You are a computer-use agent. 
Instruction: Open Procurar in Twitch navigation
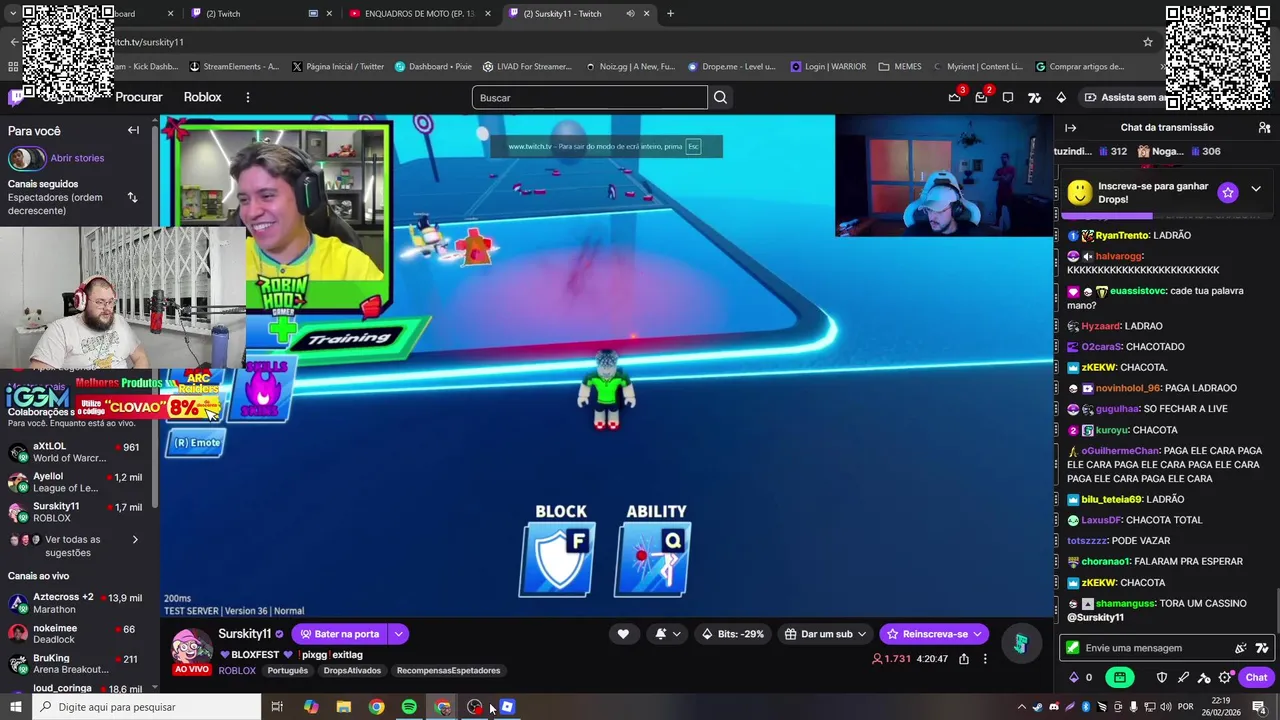click(x=139, y=97)
